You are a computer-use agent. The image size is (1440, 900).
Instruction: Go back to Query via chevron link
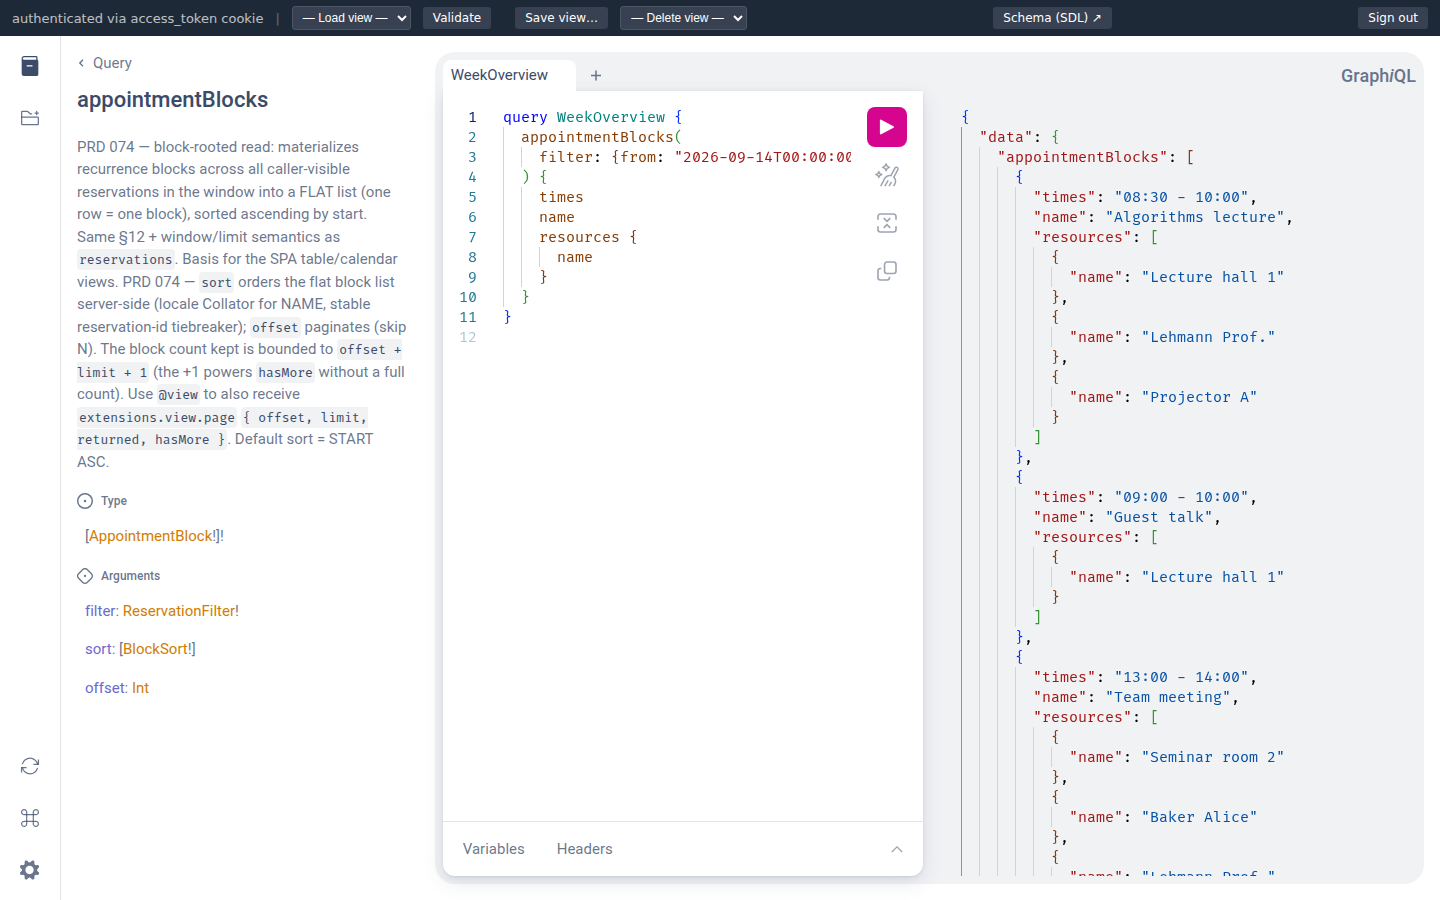pos(105,63)
